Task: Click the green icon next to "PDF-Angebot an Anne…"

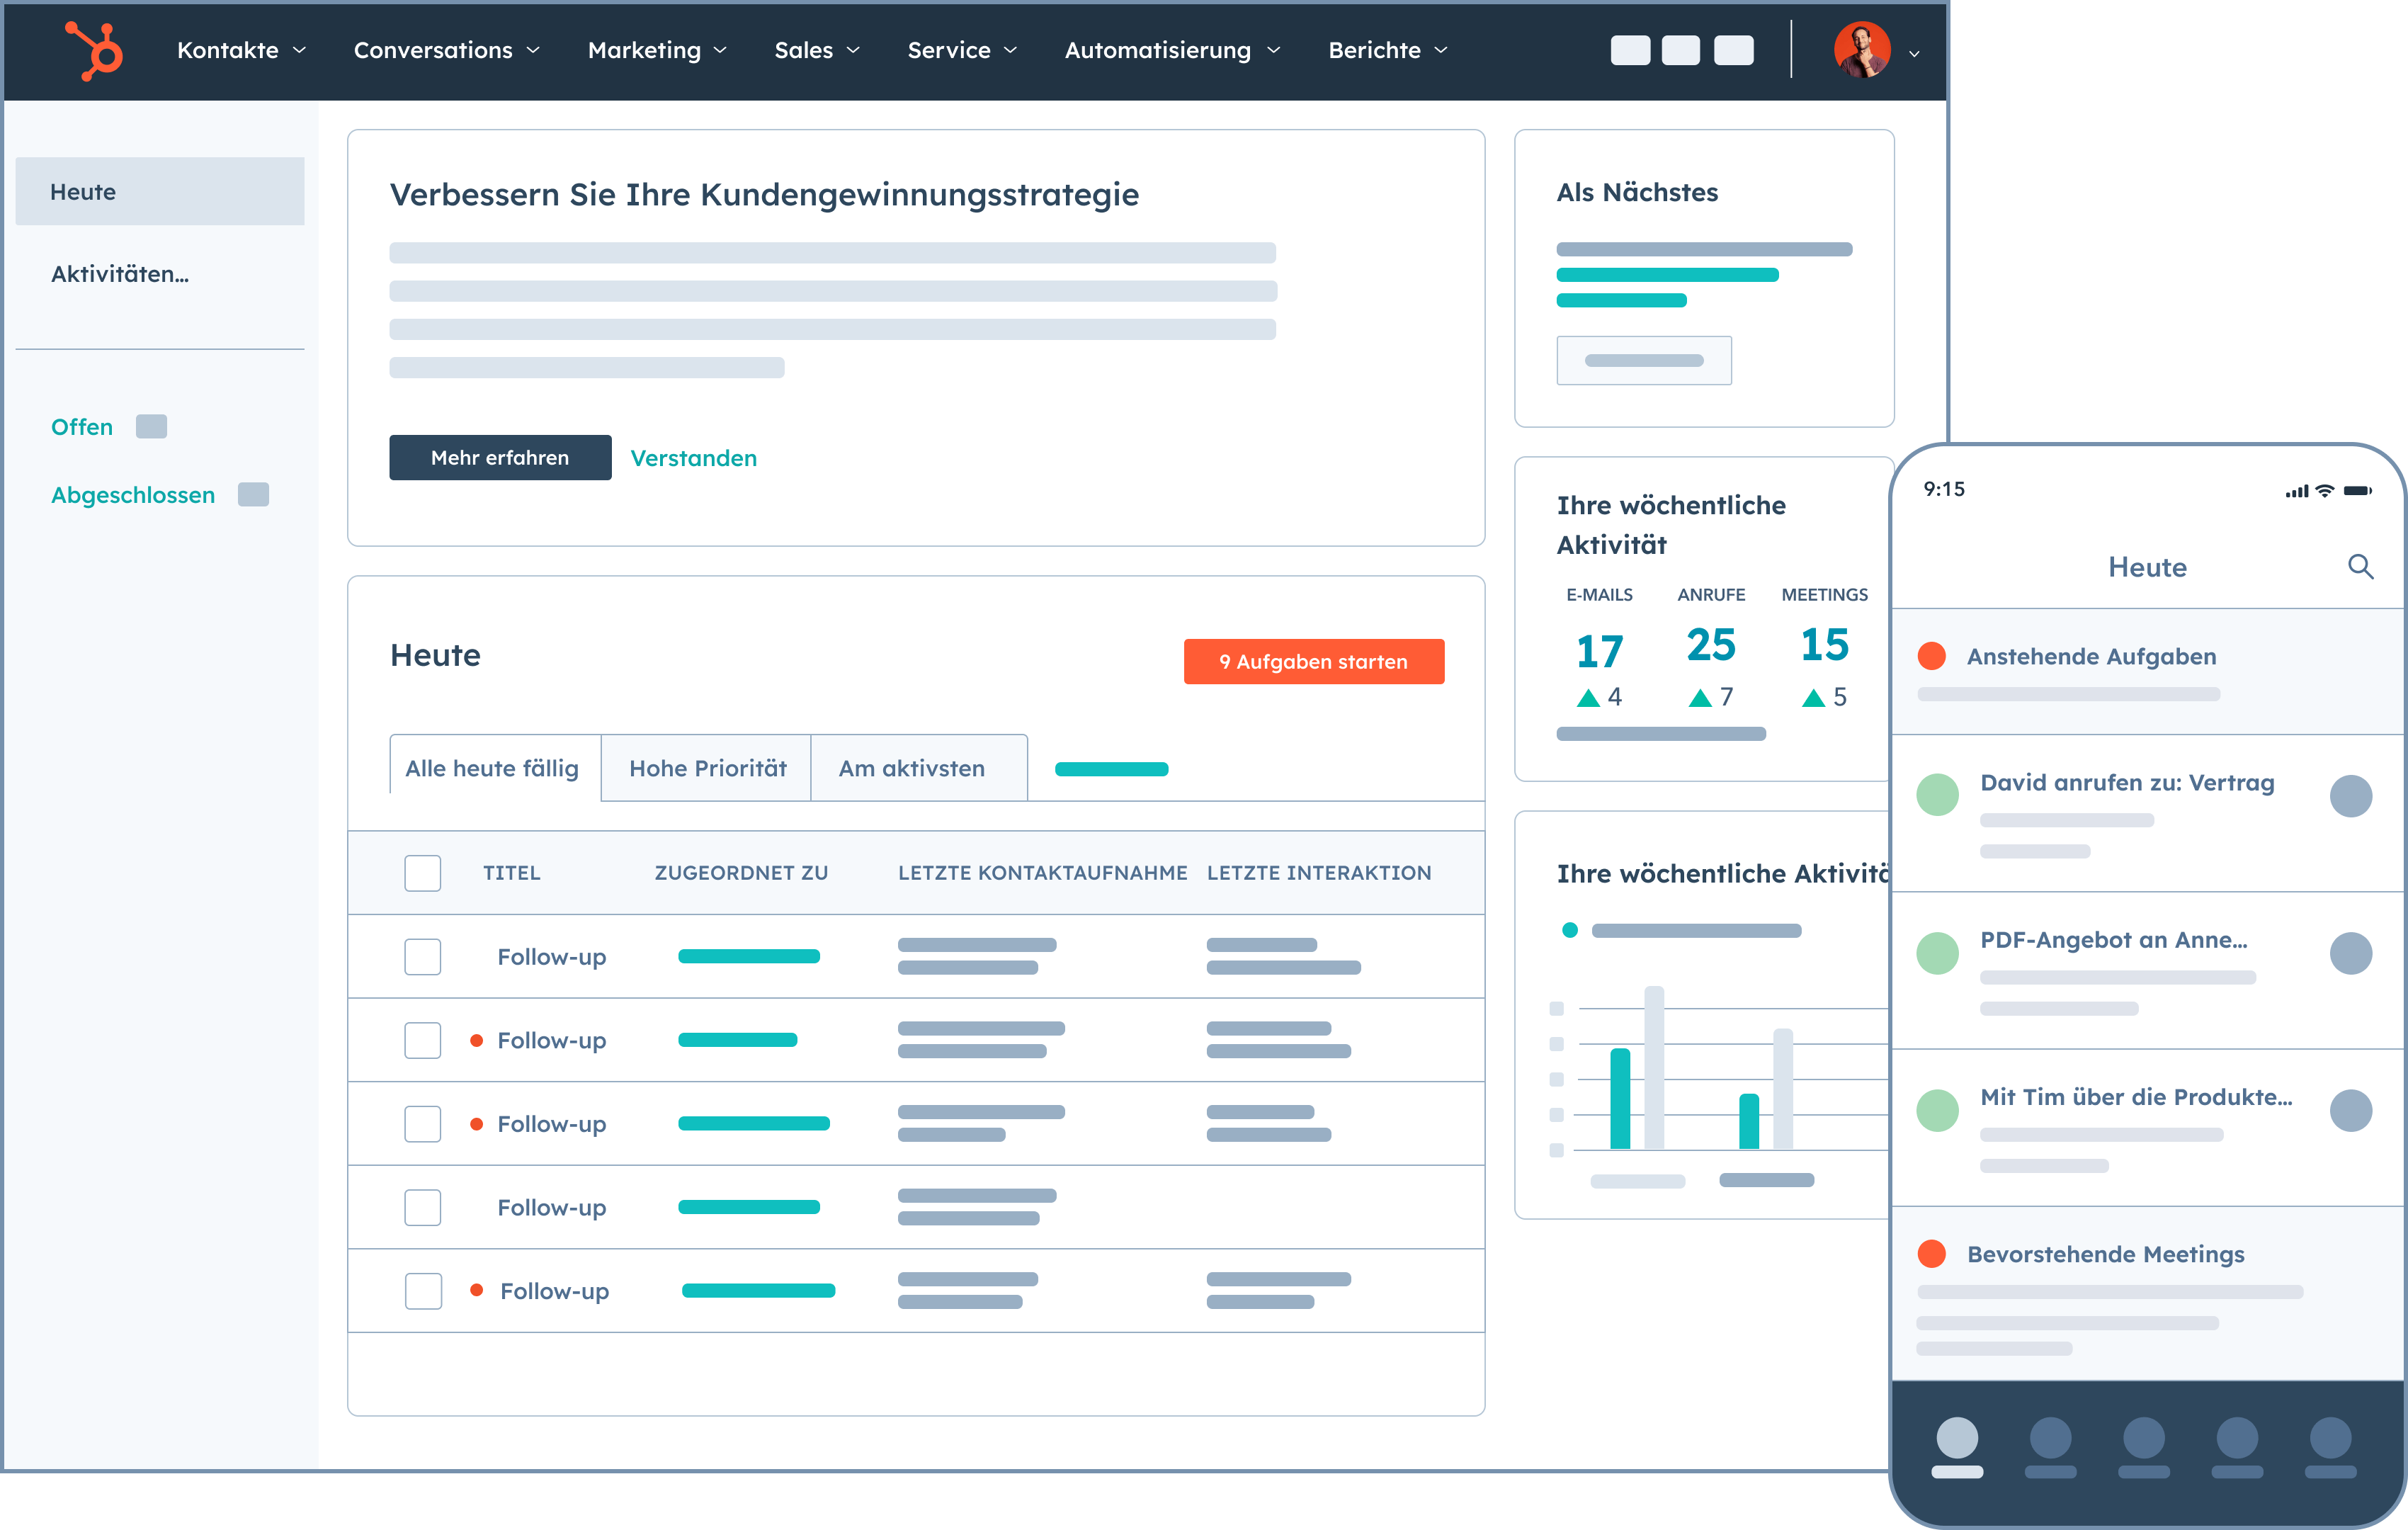Action: click(x=1938, y=953)
